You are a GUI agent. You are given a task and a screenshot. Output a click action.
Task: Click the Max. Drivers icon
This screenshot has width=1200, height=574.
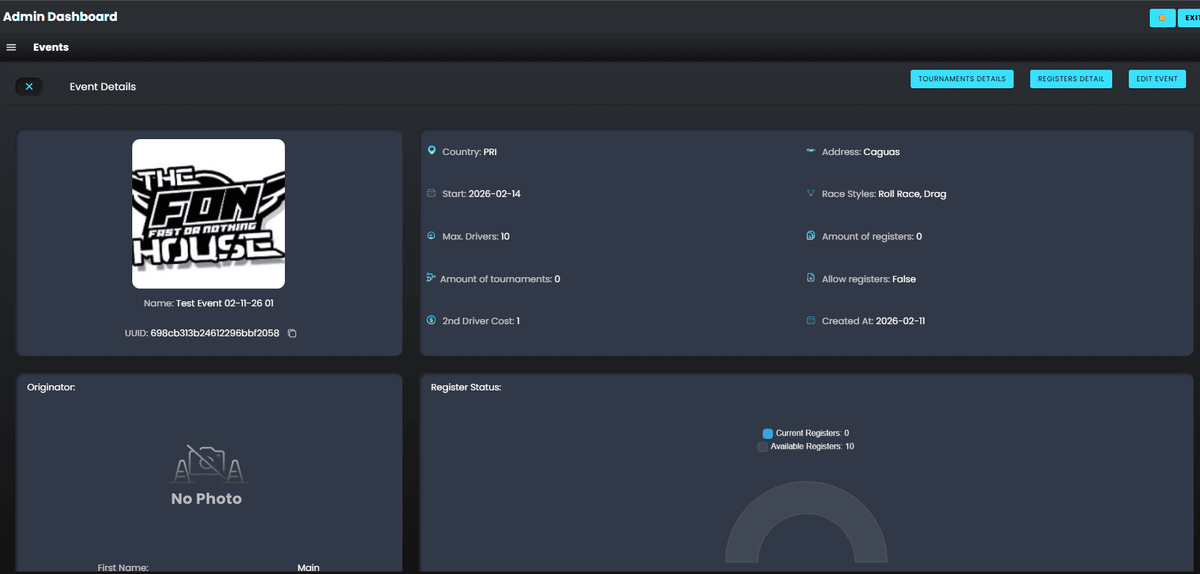(432, 236)
